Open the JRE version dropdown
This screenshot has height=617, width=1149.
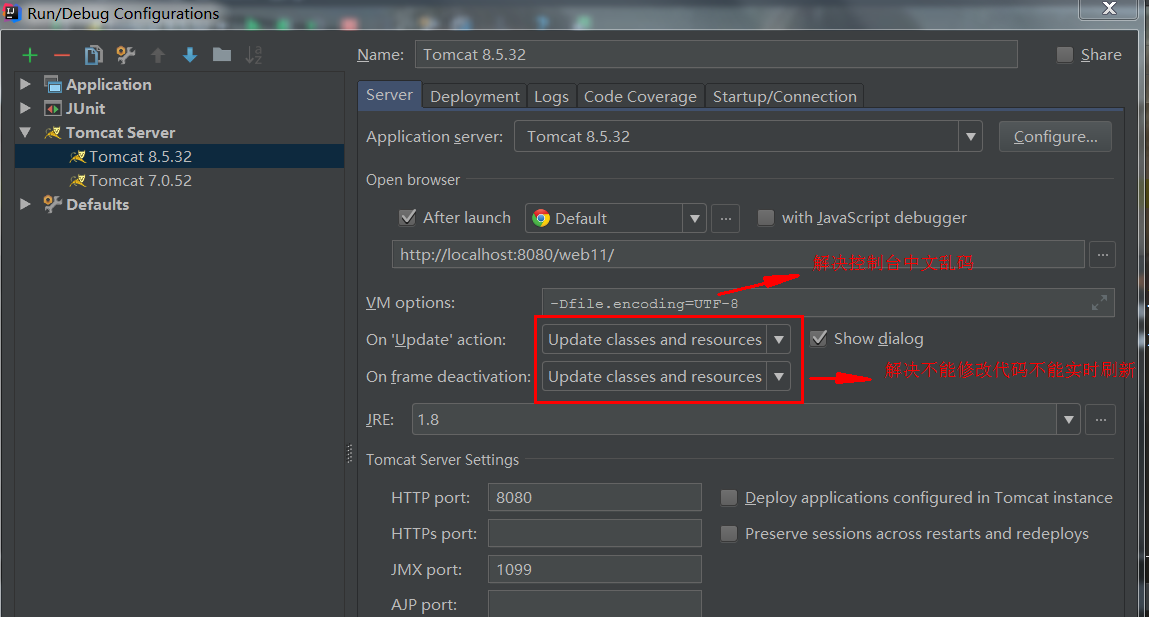pos(1068,419)
